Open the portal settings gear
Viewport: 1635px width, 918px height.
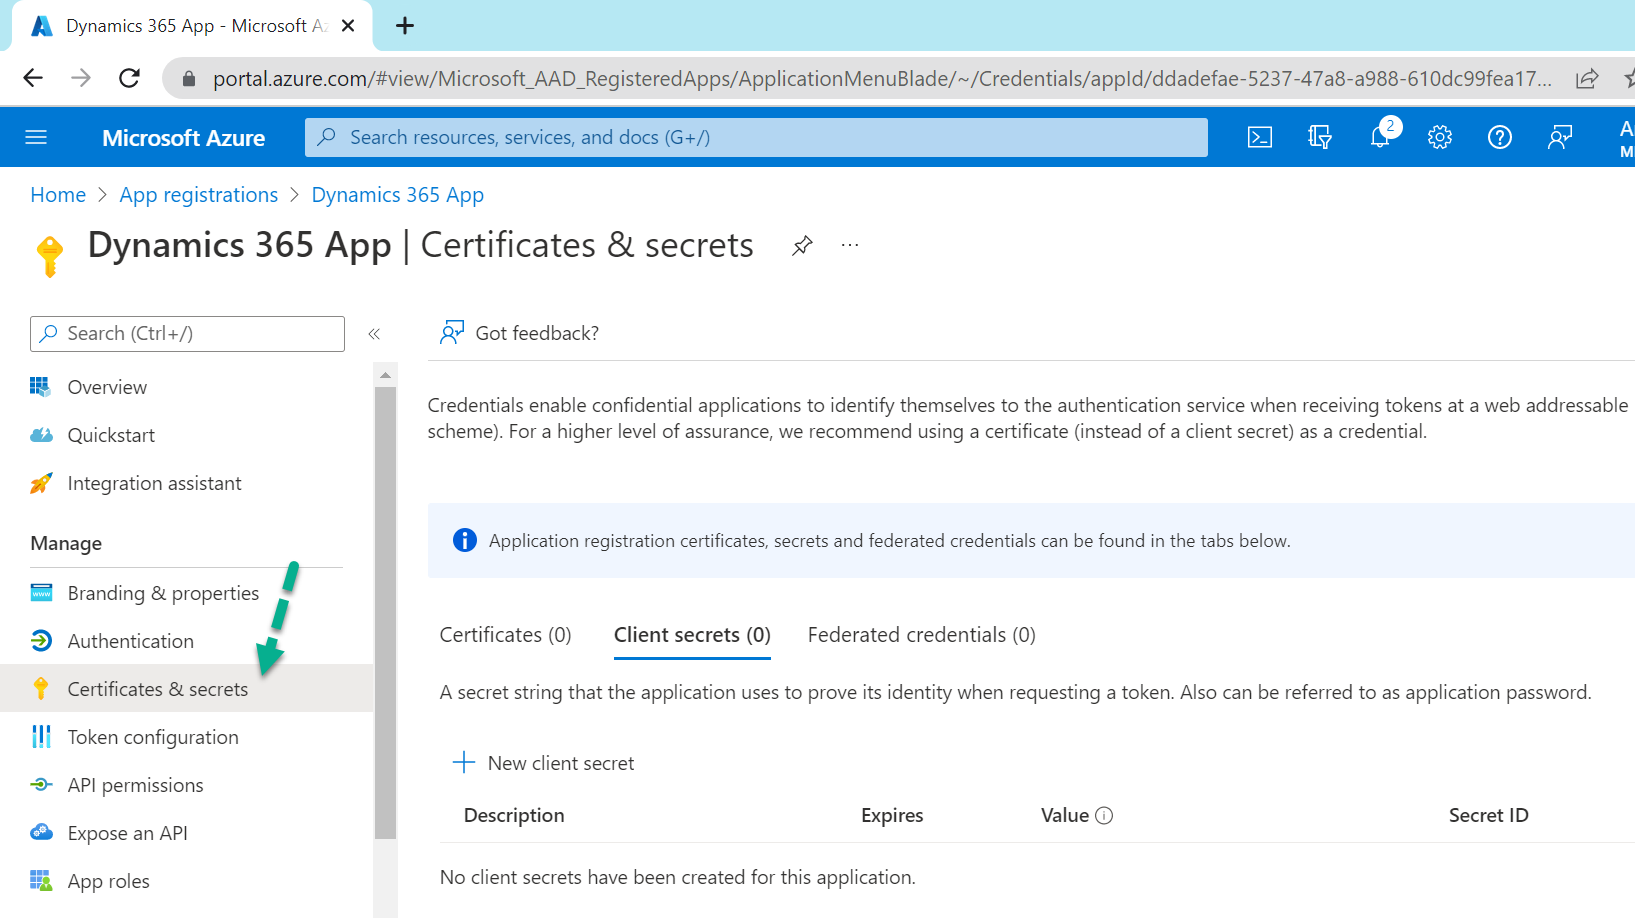tap(1439, 137)
